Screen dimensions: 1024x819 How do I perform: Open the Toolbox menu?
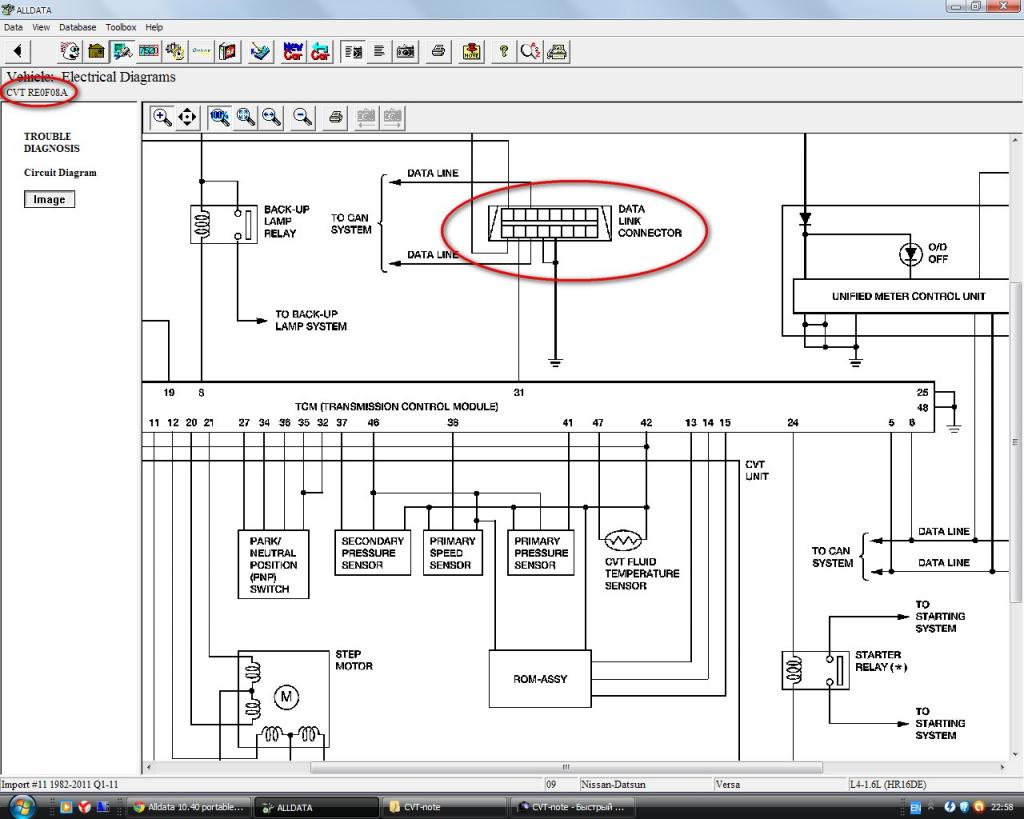121,27
